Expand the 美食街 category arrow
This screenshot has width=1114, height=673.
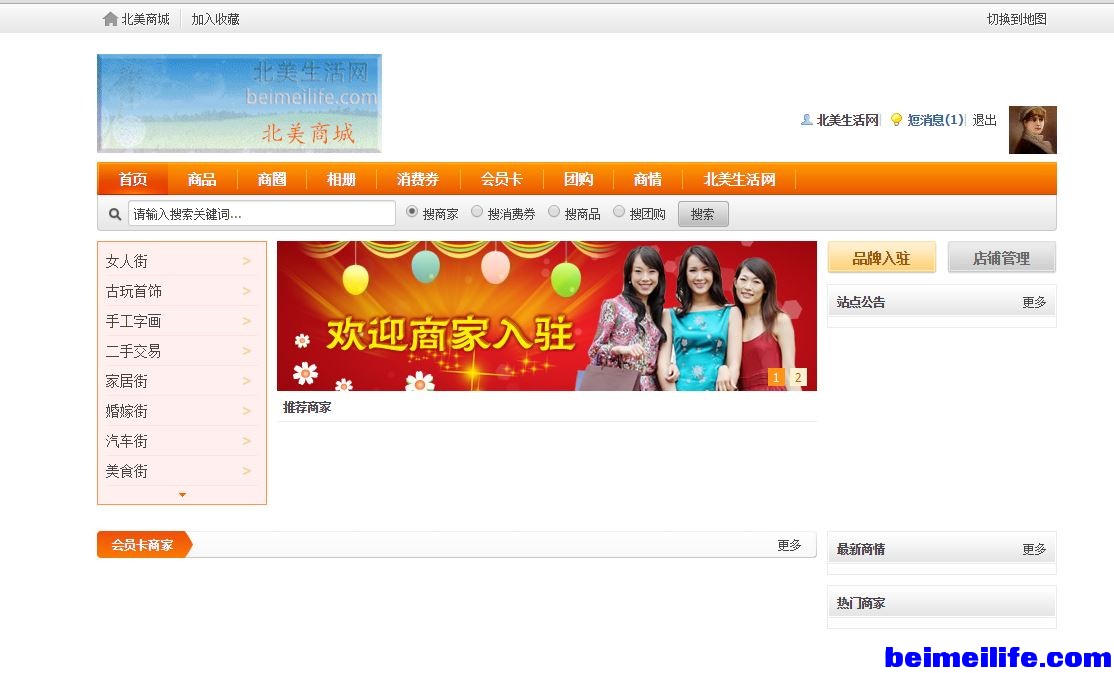(x=246, y=471)
